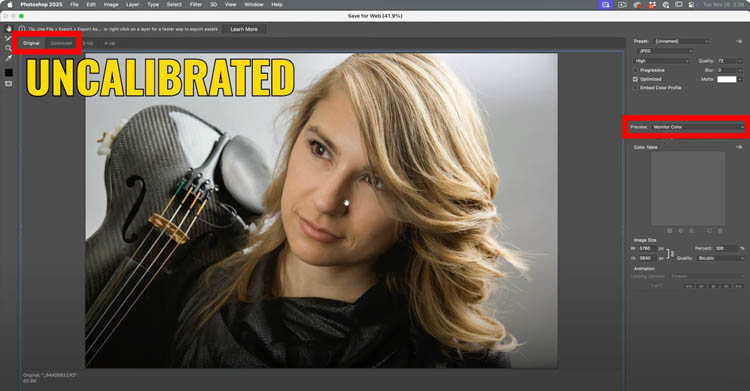Open the Image menu
750x391 pixels.
coord(111,4)
